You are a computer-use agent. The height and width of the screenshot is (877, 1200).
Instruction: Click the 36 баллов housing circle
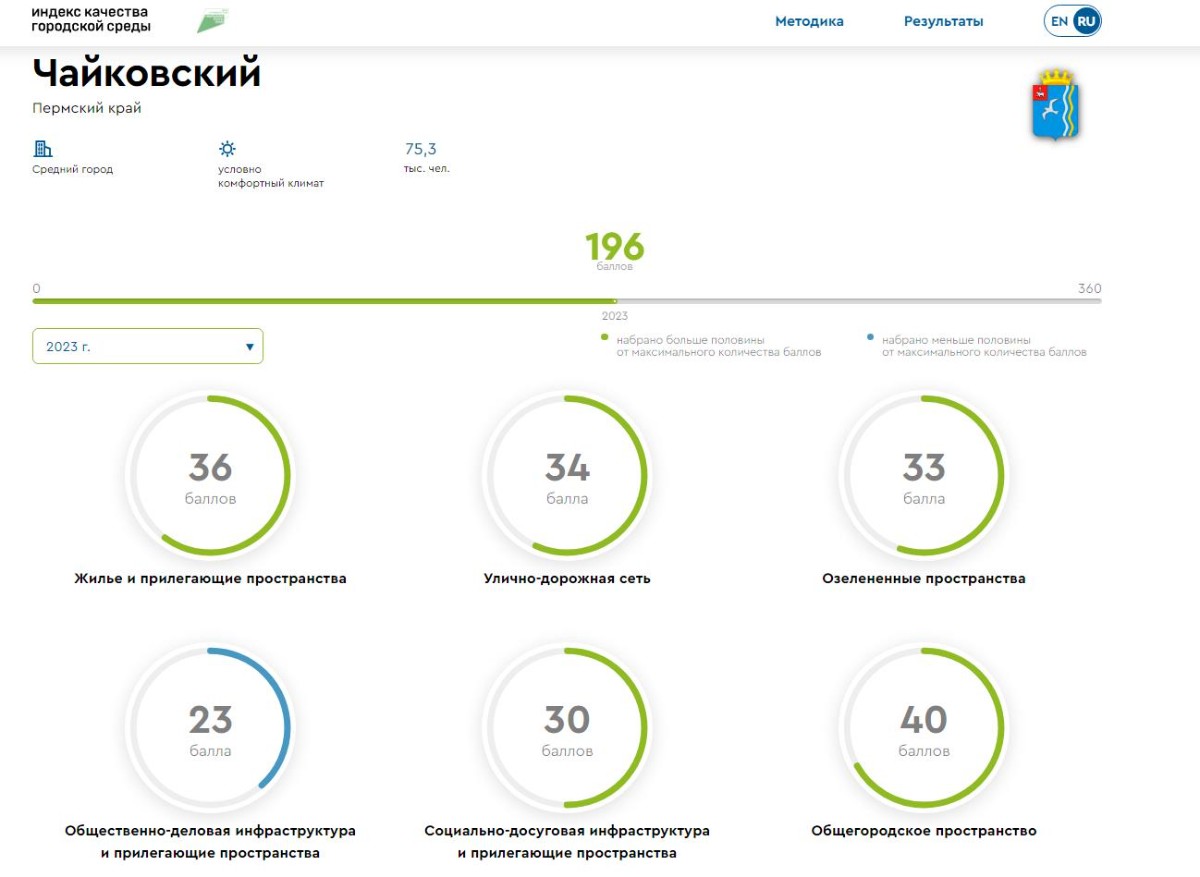pos(210,476)
